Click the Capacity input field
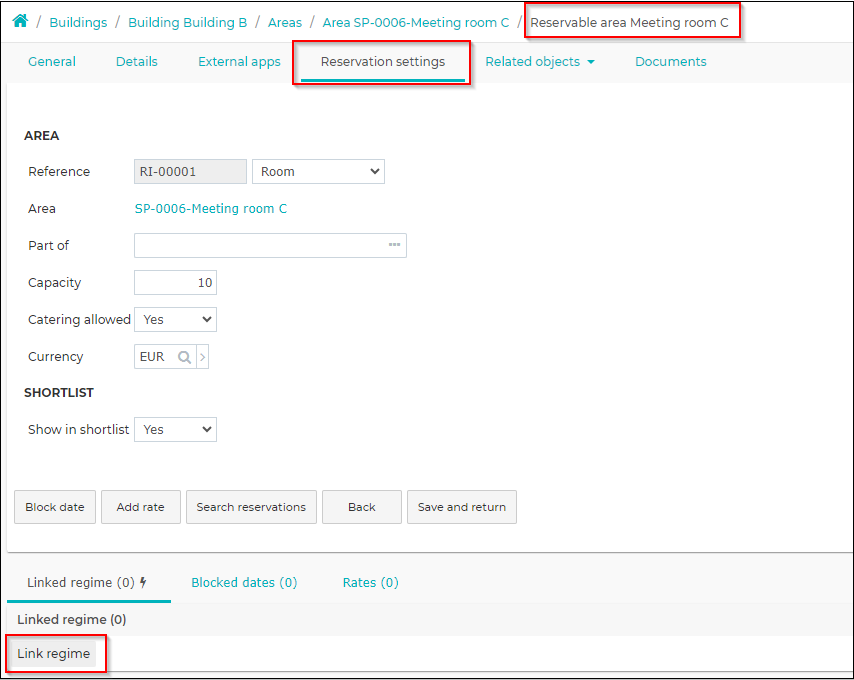Screen dimensions: 854x680 click(x=175, y=283)
